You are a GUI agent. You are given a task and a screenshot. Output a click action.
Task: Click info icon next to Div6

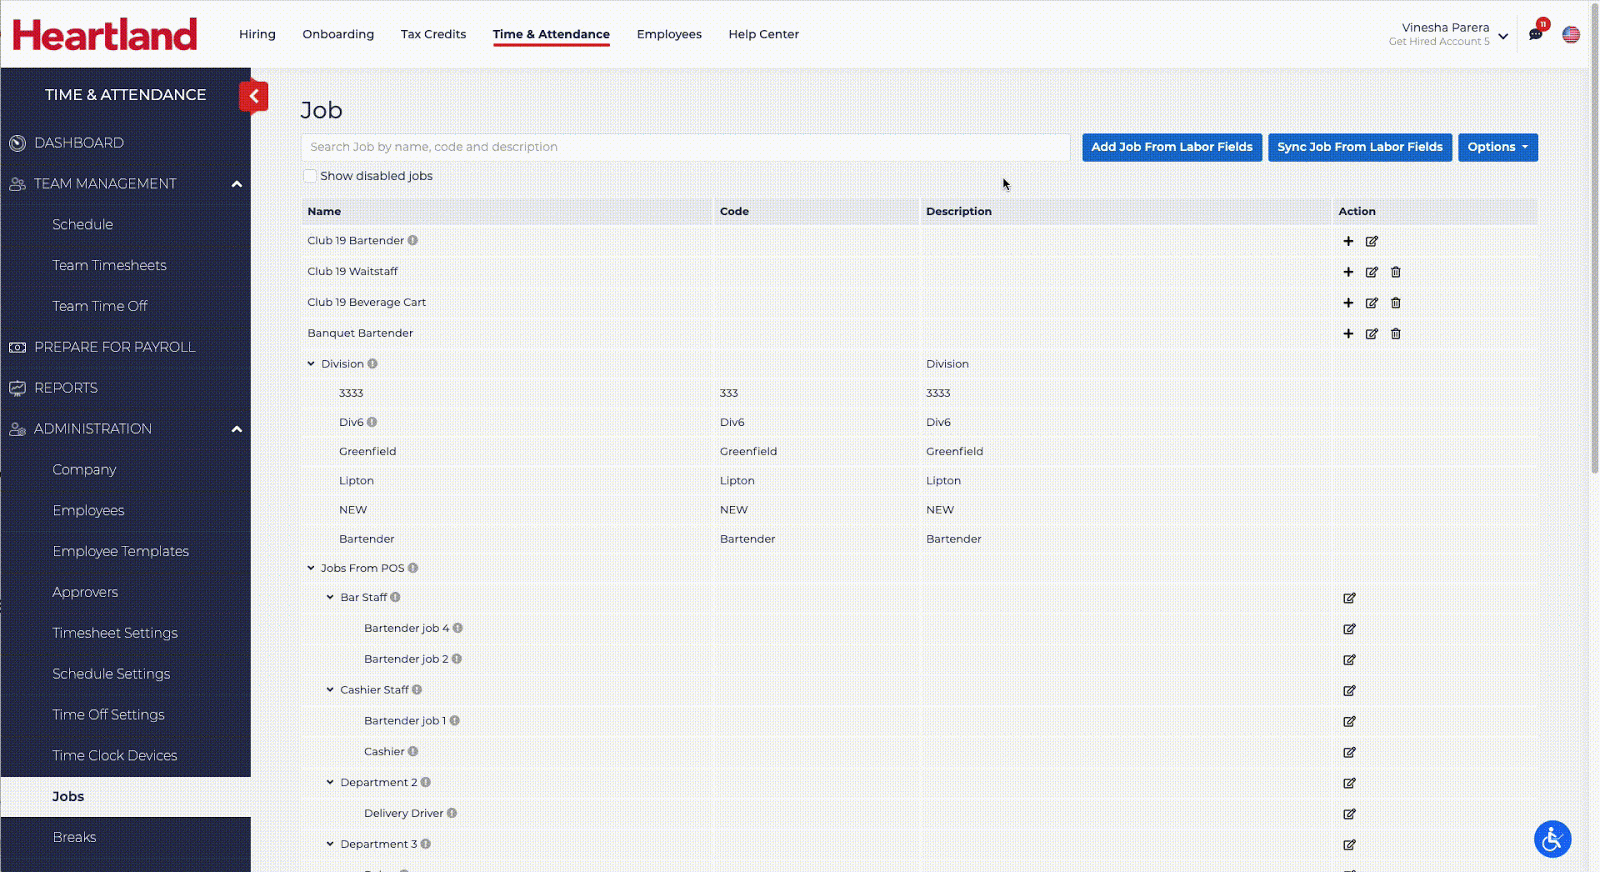click(x=372, y=422)
